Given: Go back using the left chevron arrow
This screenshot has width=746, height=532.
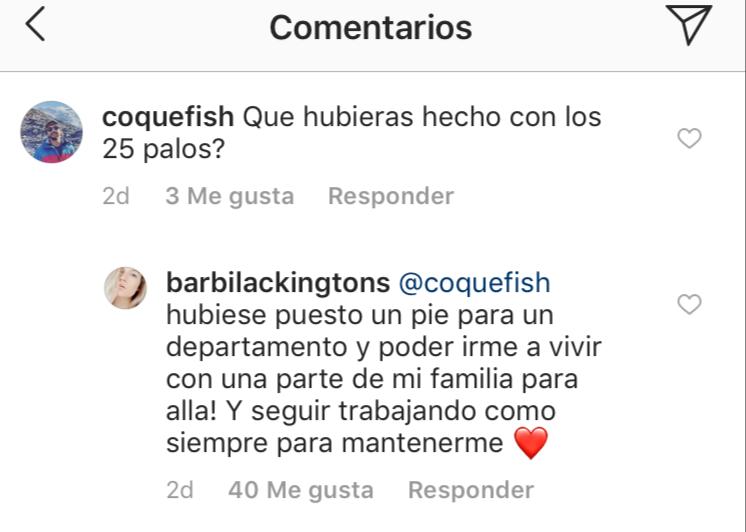Looking at the screenshot, I should [35, 24].
